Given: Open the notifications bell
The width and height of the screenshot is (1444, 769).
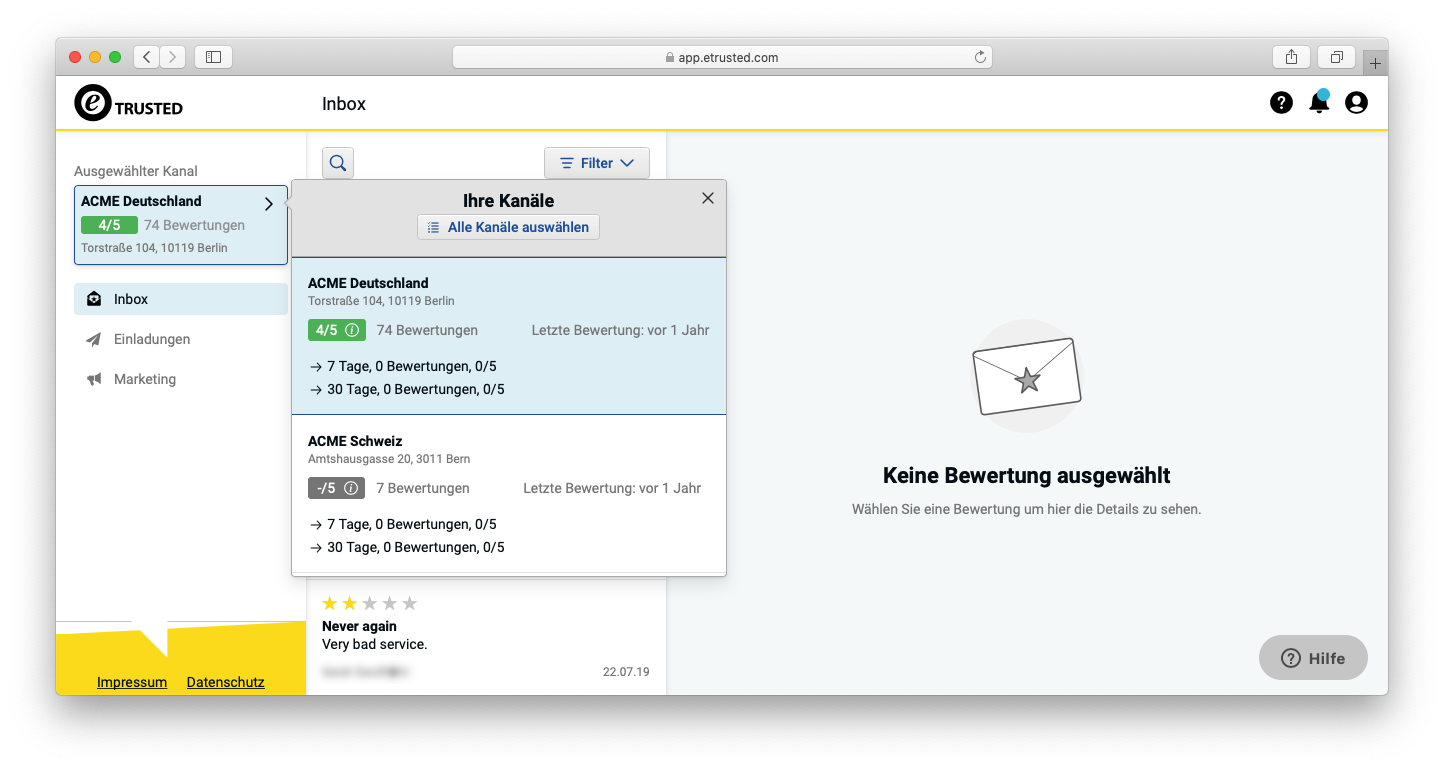Looking at the screenshot, I should click(x=1319, y=102).
